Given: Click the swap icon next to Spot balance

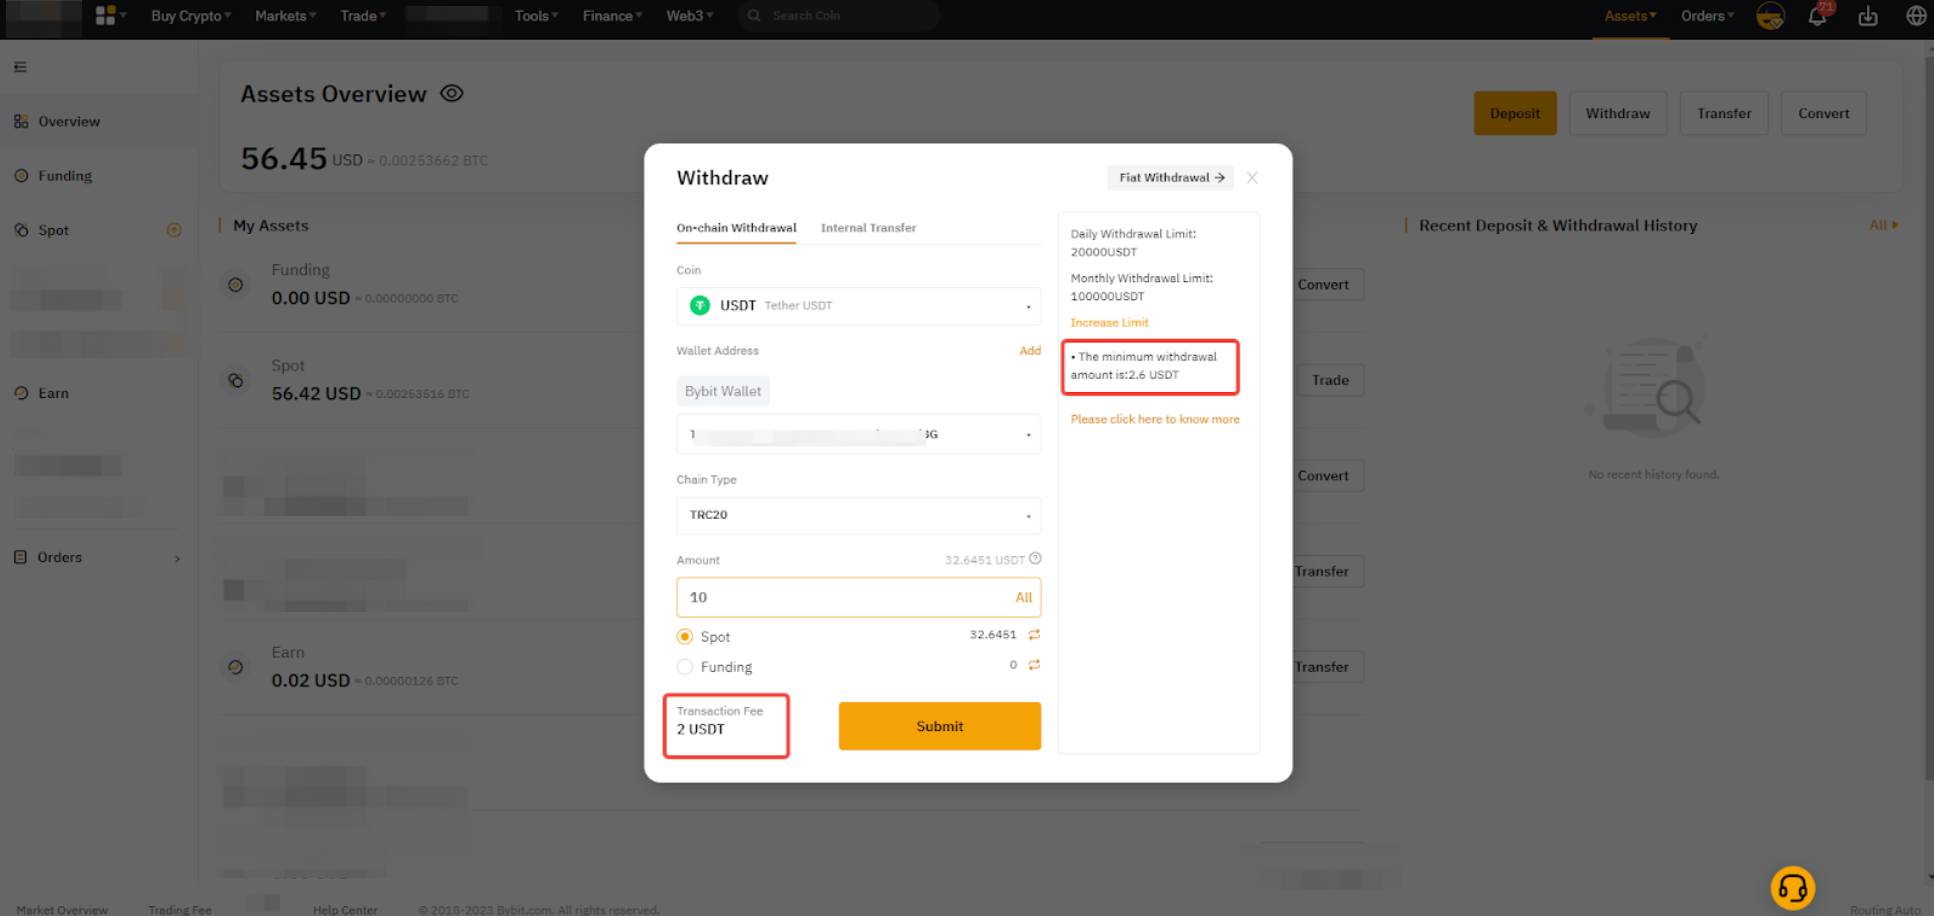Looking at the screenshot, I should [x=1034, y=635].
